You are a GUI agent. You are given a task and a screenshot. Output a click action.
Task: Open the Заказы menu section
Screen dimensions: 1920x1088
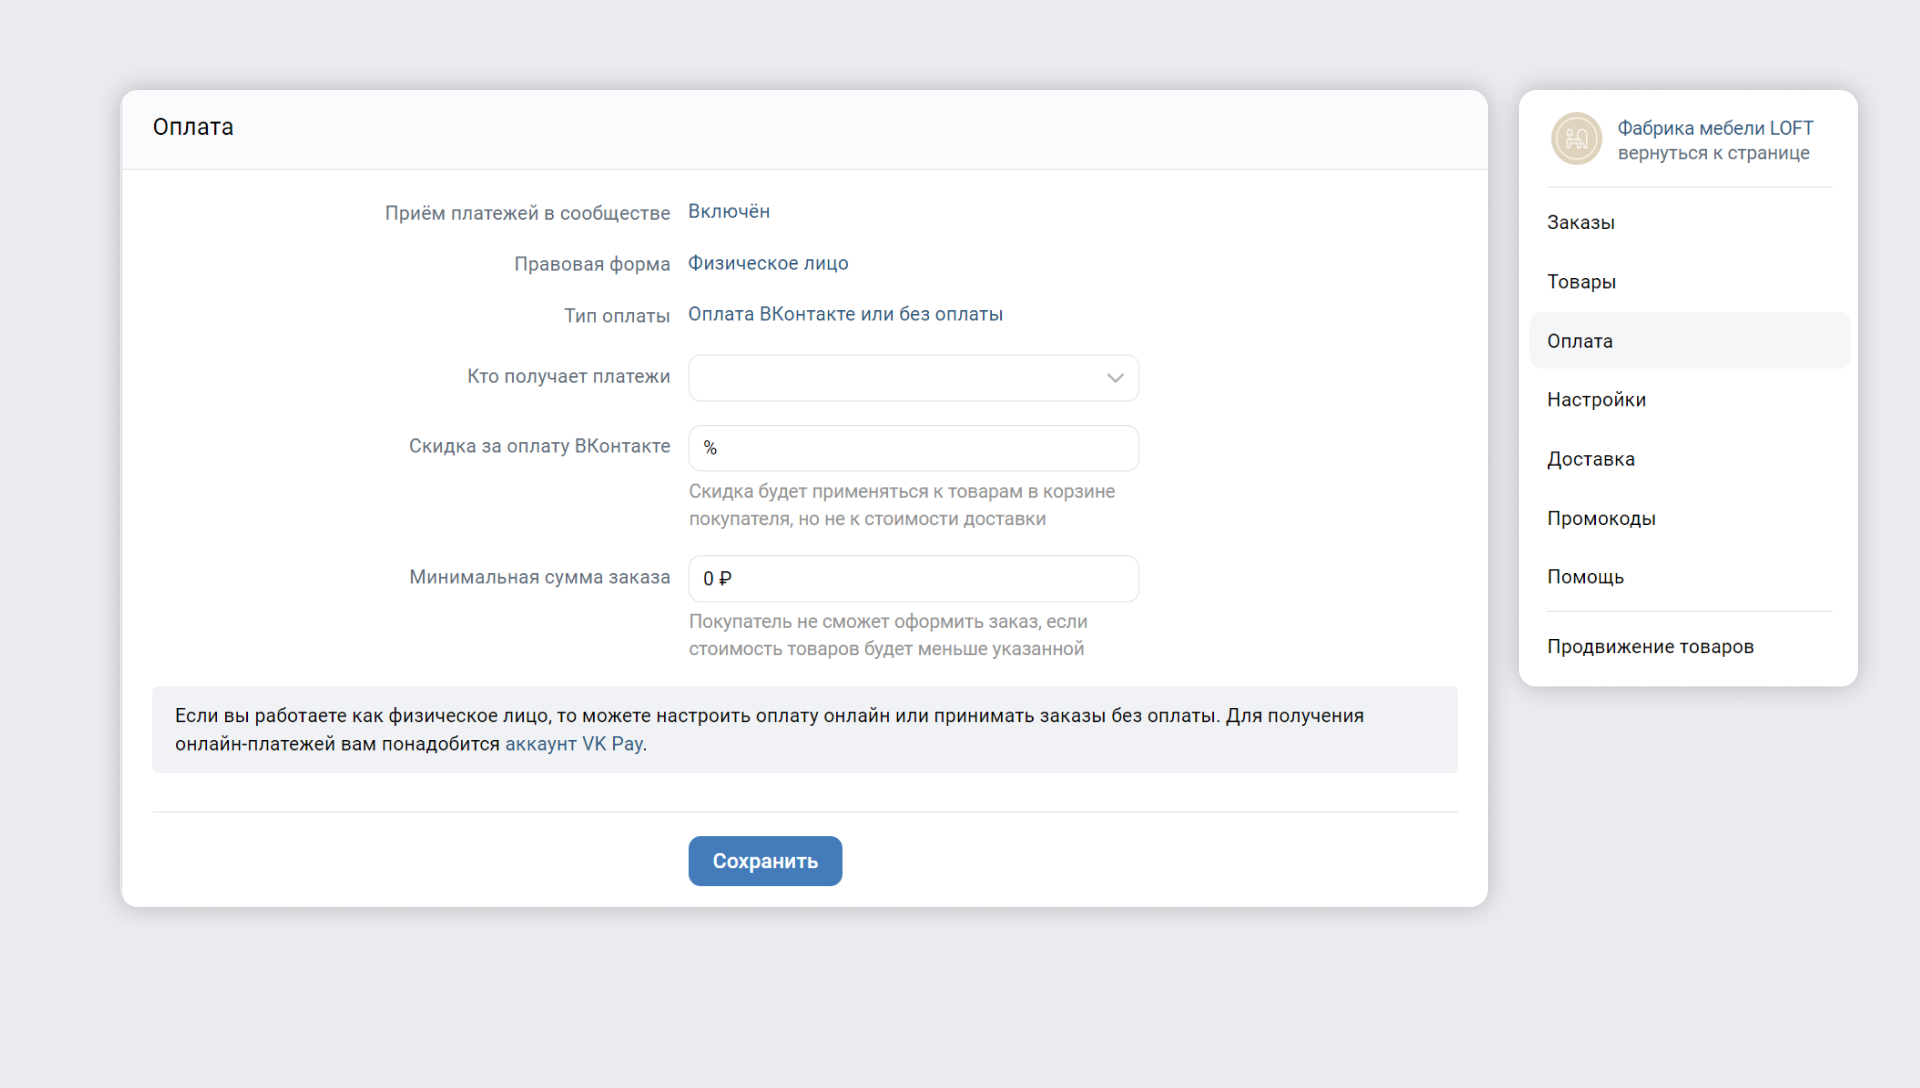(1689, 222)
